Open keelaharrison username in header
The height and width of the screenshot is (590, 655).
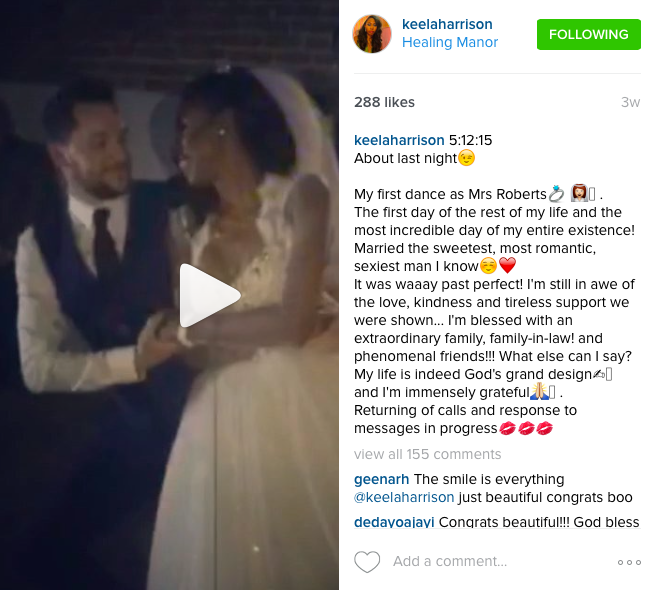coord(447,24)
